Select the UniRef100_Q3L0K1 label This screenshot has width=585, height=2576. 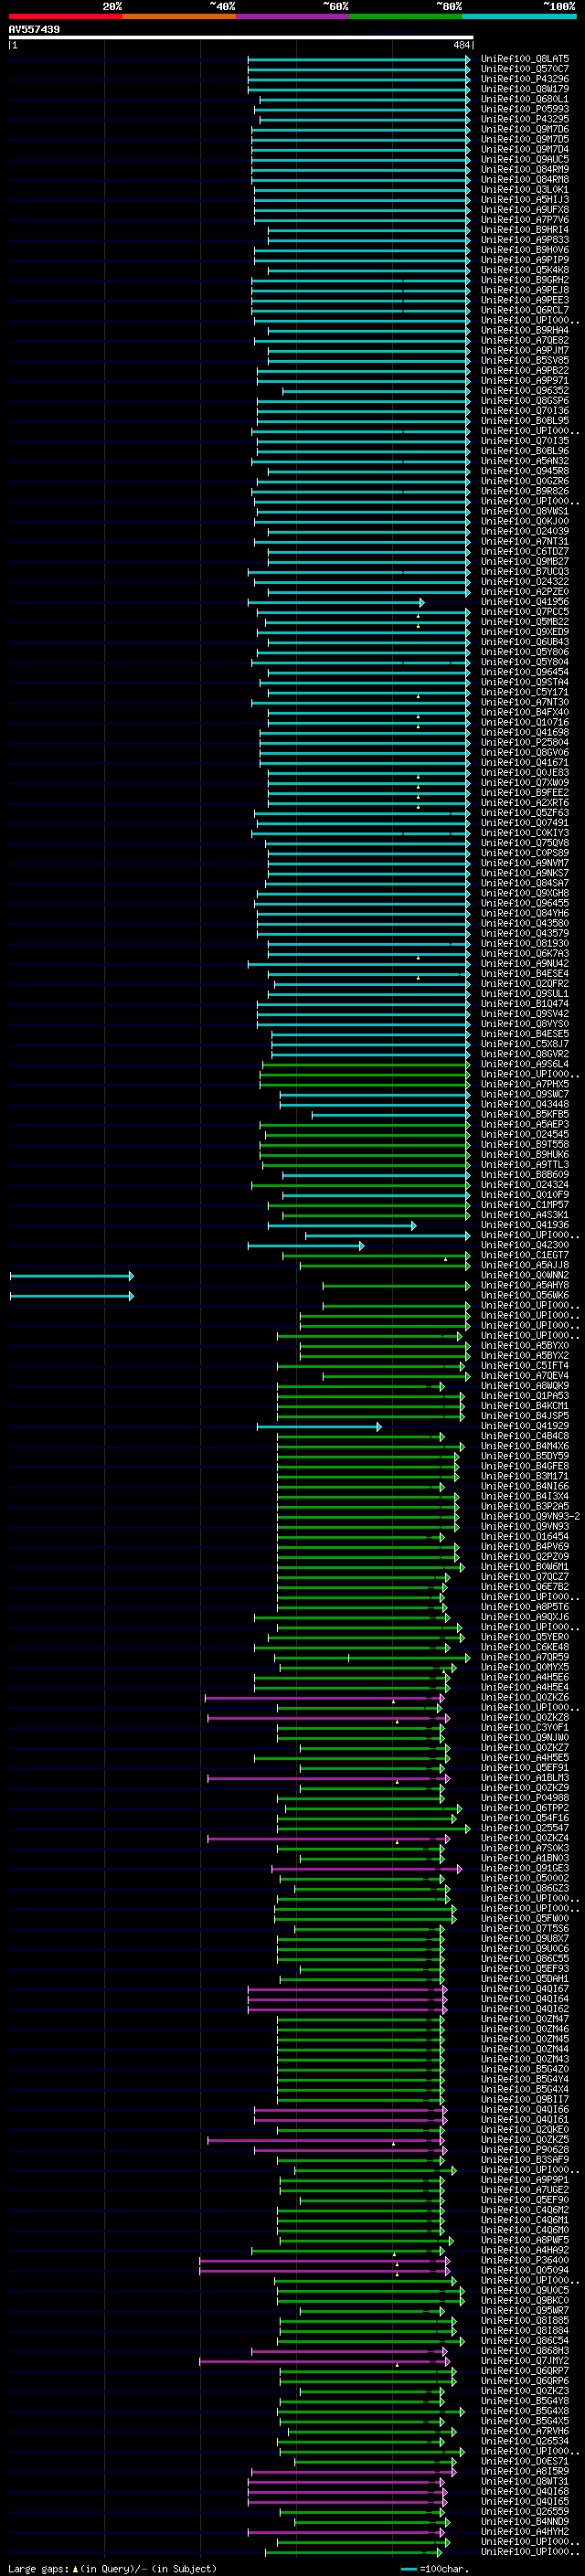[525, 189]
